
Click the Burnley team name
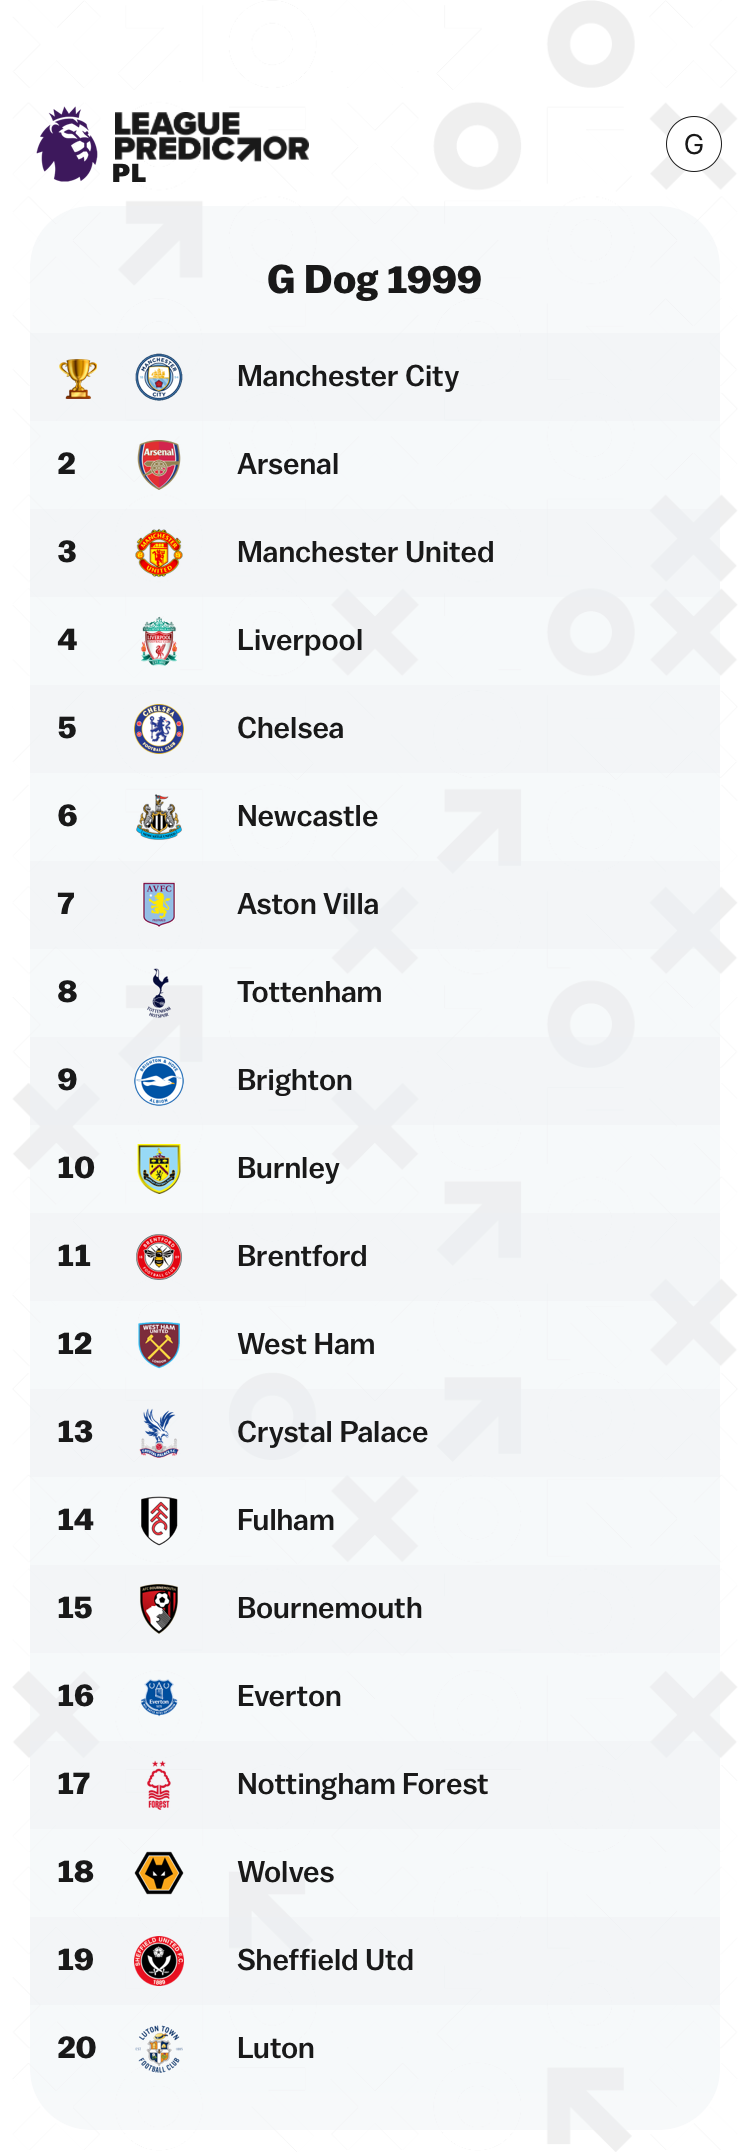288,1168
